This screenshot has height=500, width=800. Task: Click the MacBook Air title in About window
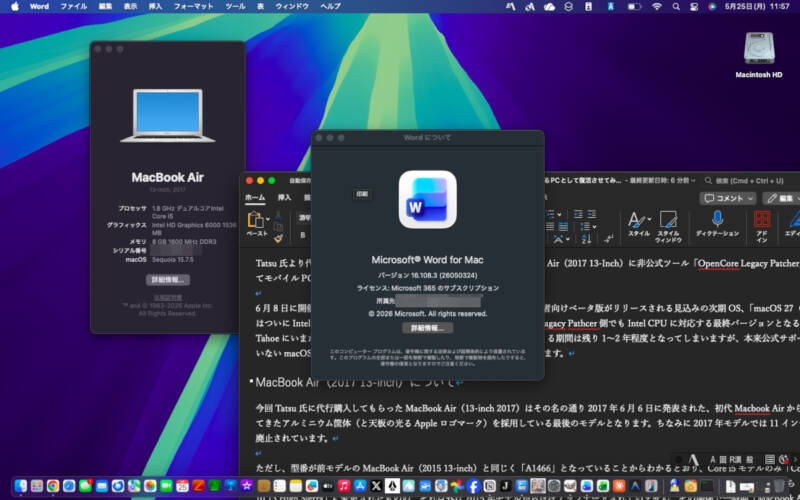click(x=167, y=177)
